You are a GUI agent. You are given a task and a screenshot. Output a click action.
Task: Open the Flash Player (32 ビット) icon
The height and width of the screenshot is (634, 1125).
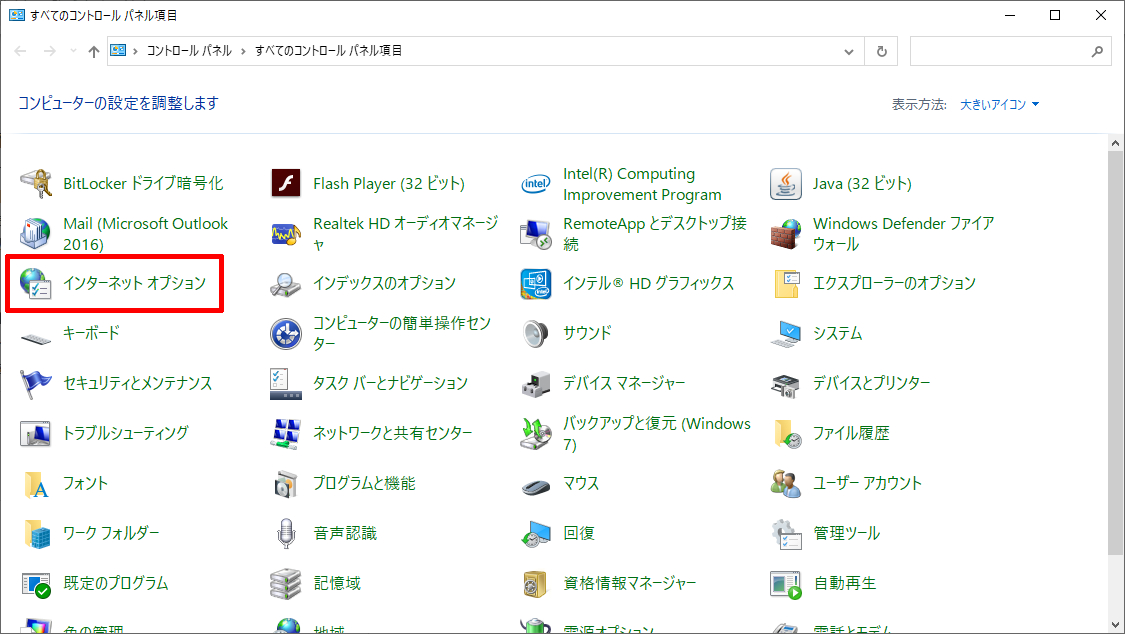tap(286, 184)
